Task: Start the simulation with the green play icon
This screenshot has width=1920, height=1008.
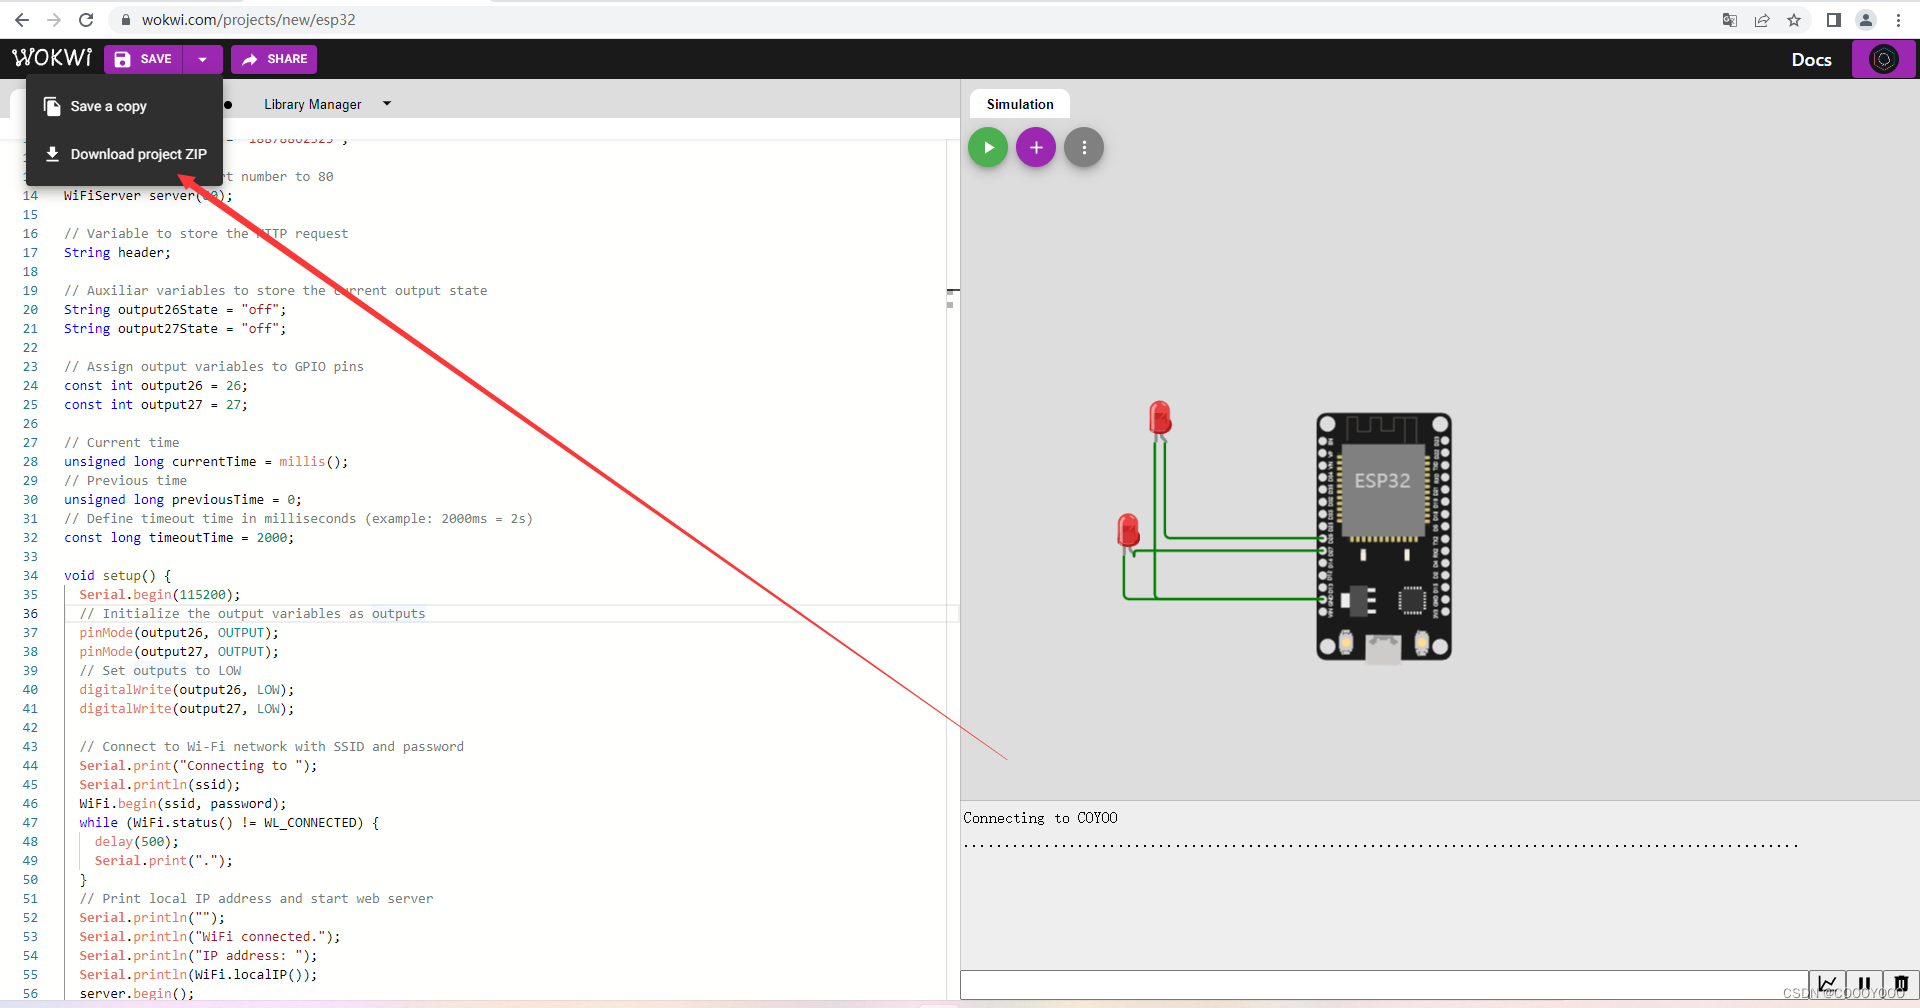Action: (987, 147)
